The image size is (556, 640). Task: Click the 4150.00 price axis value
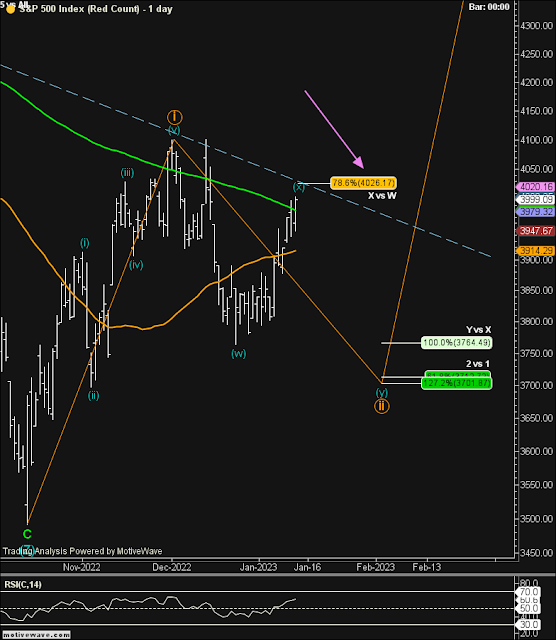(x=536, y=111)
